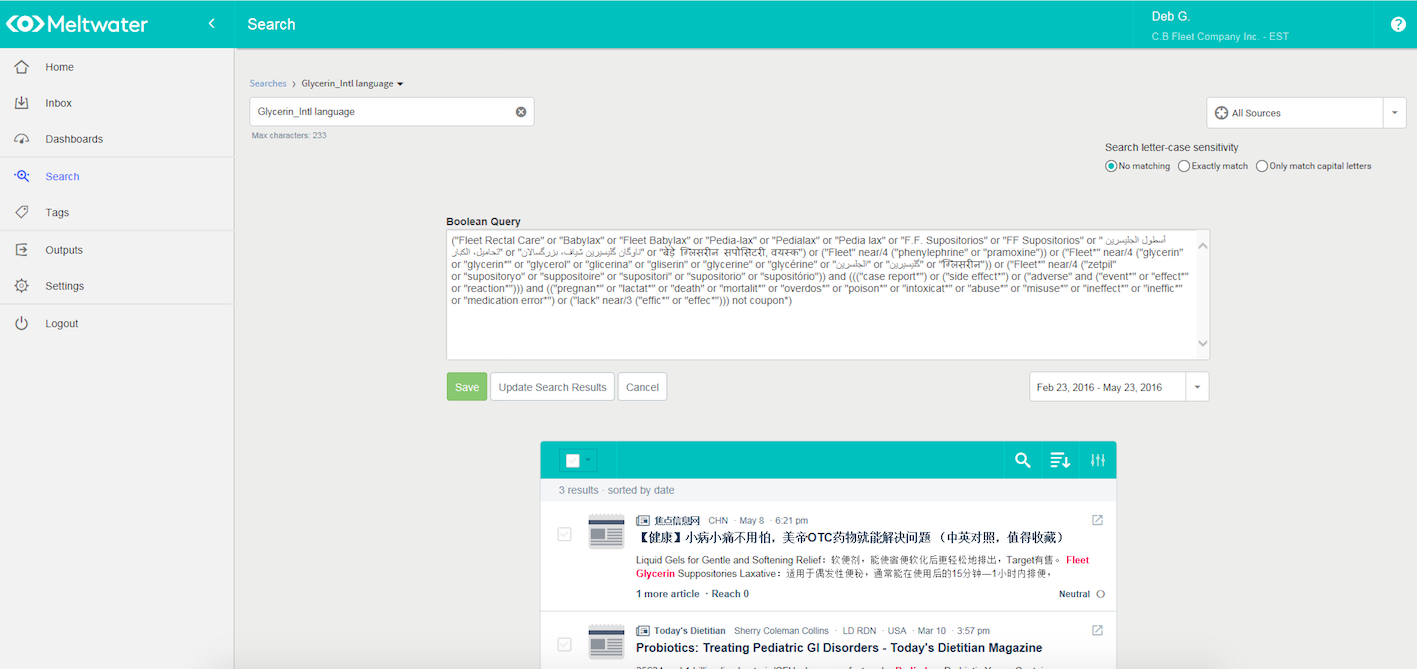Click the Neutral sentiment circle indicator
Screen dimensions: 1417x669
1101,594
